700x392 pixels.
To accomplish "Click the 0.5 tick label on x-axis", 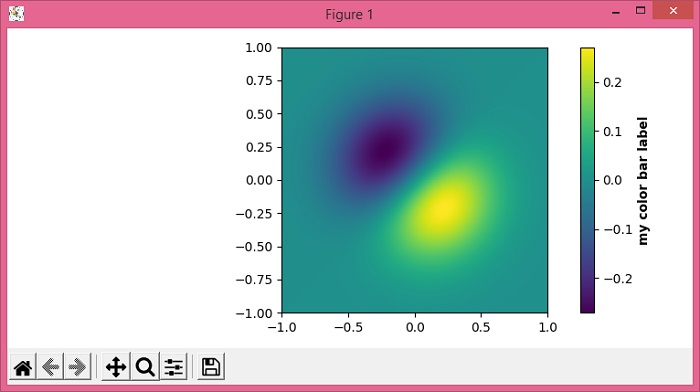I will [481, 327].
